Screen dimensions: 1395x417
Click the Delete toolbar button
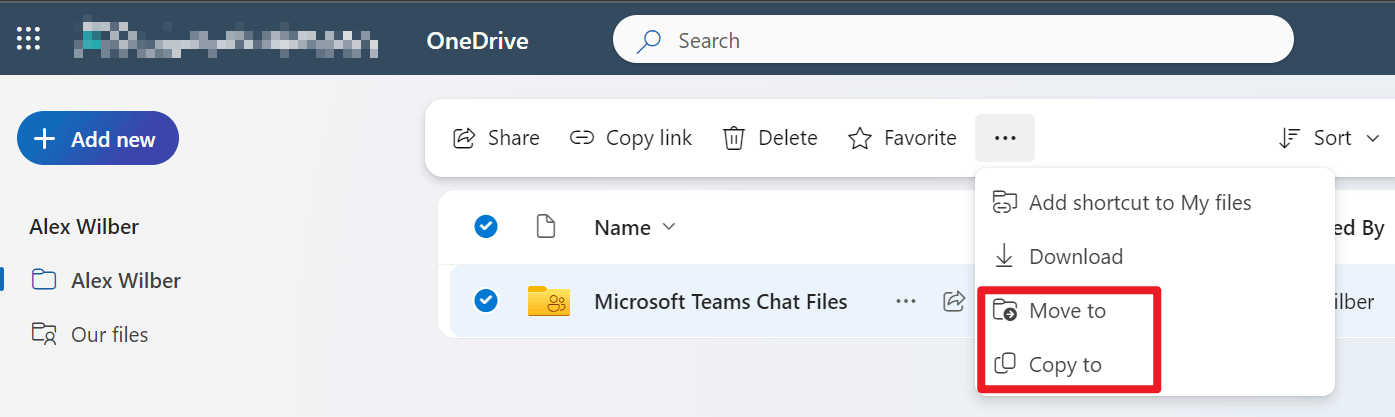pos(770,138)
